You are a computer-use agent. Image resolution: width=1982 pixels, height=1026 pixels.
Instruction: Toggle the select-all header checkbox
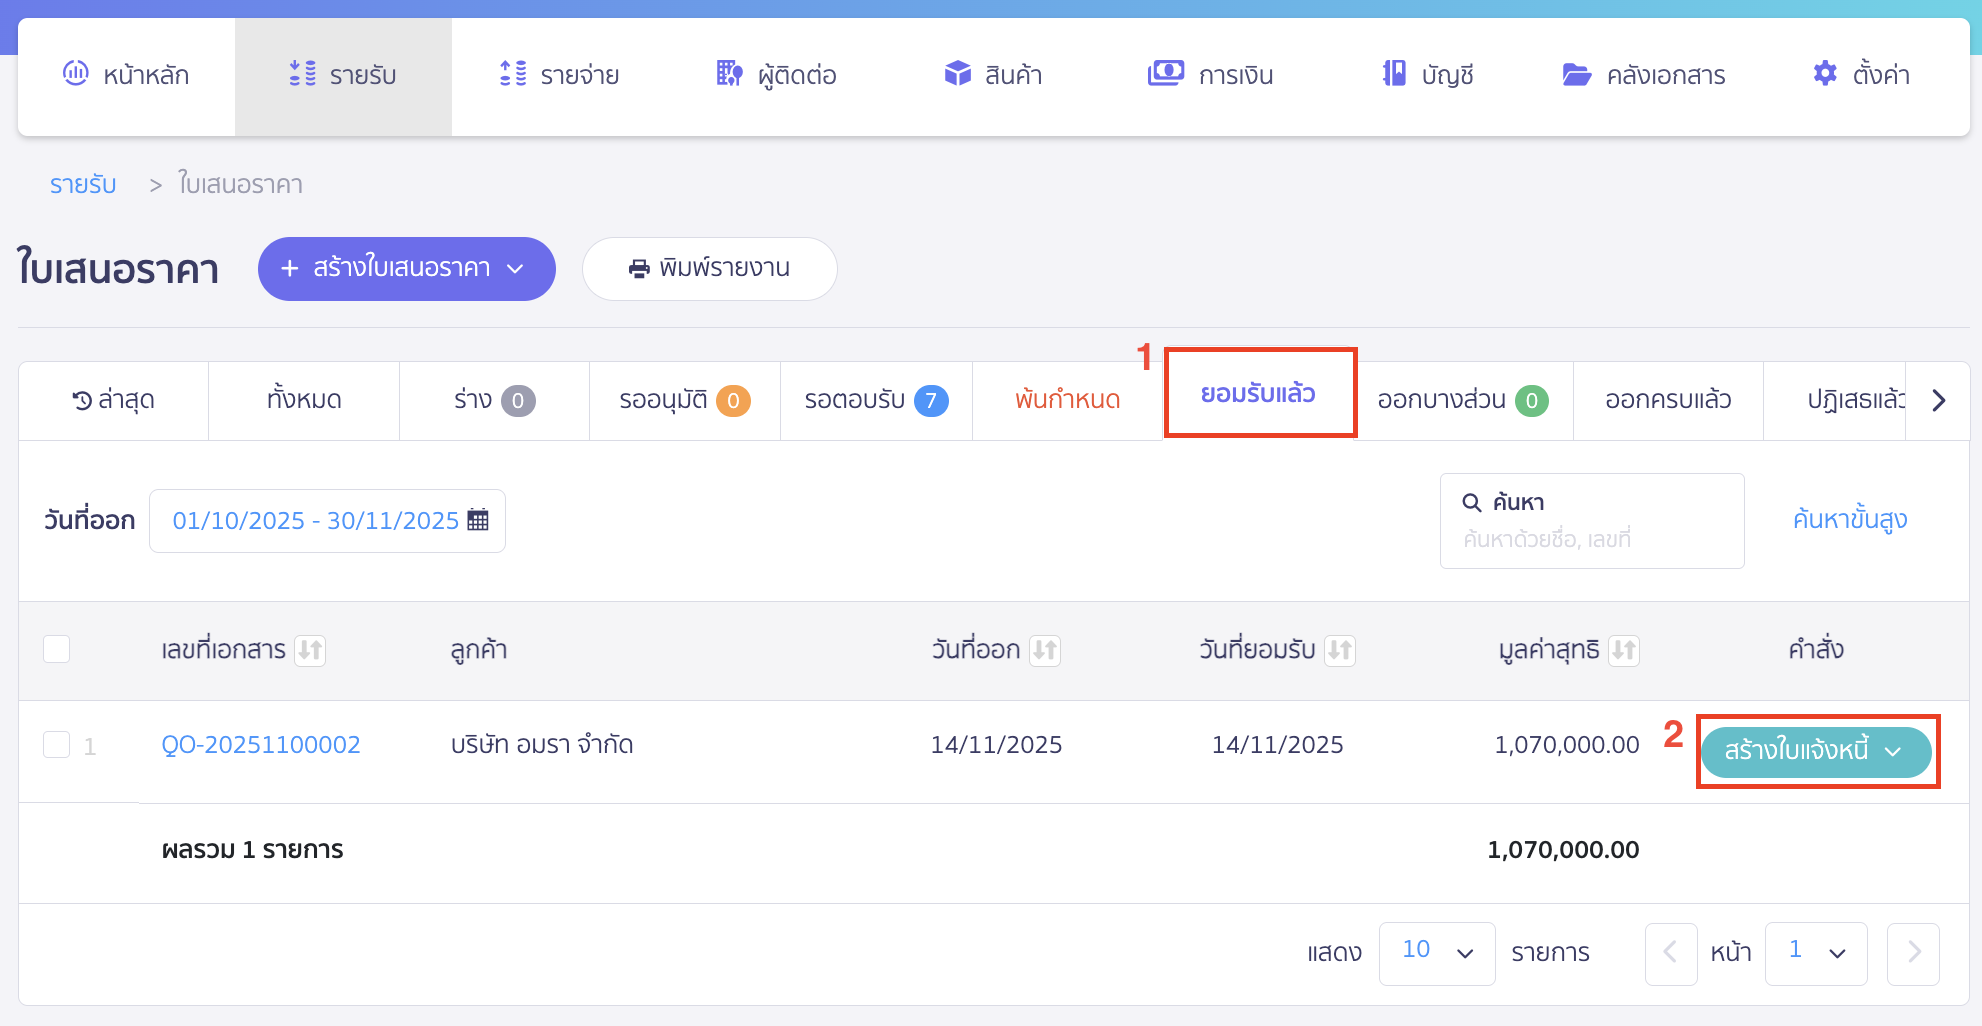click(57, 649)
